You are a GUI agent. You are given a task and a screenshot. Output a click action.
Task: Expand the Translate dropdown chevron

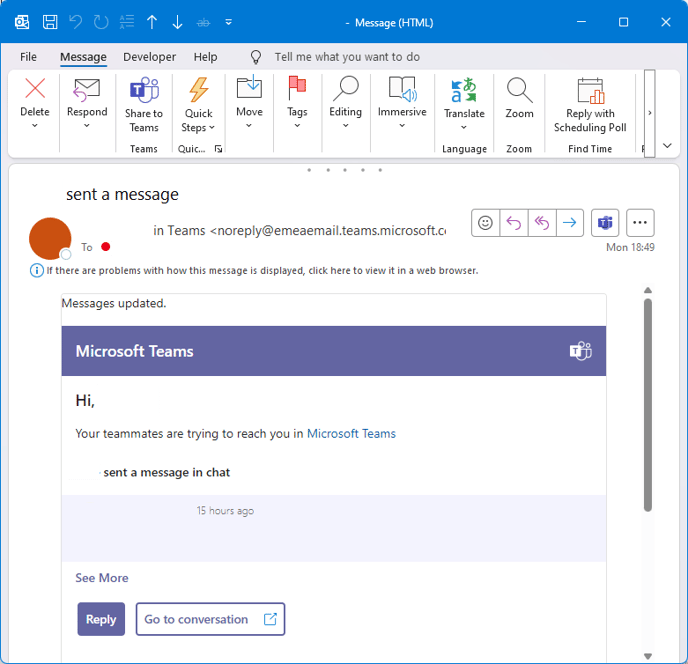464,128
